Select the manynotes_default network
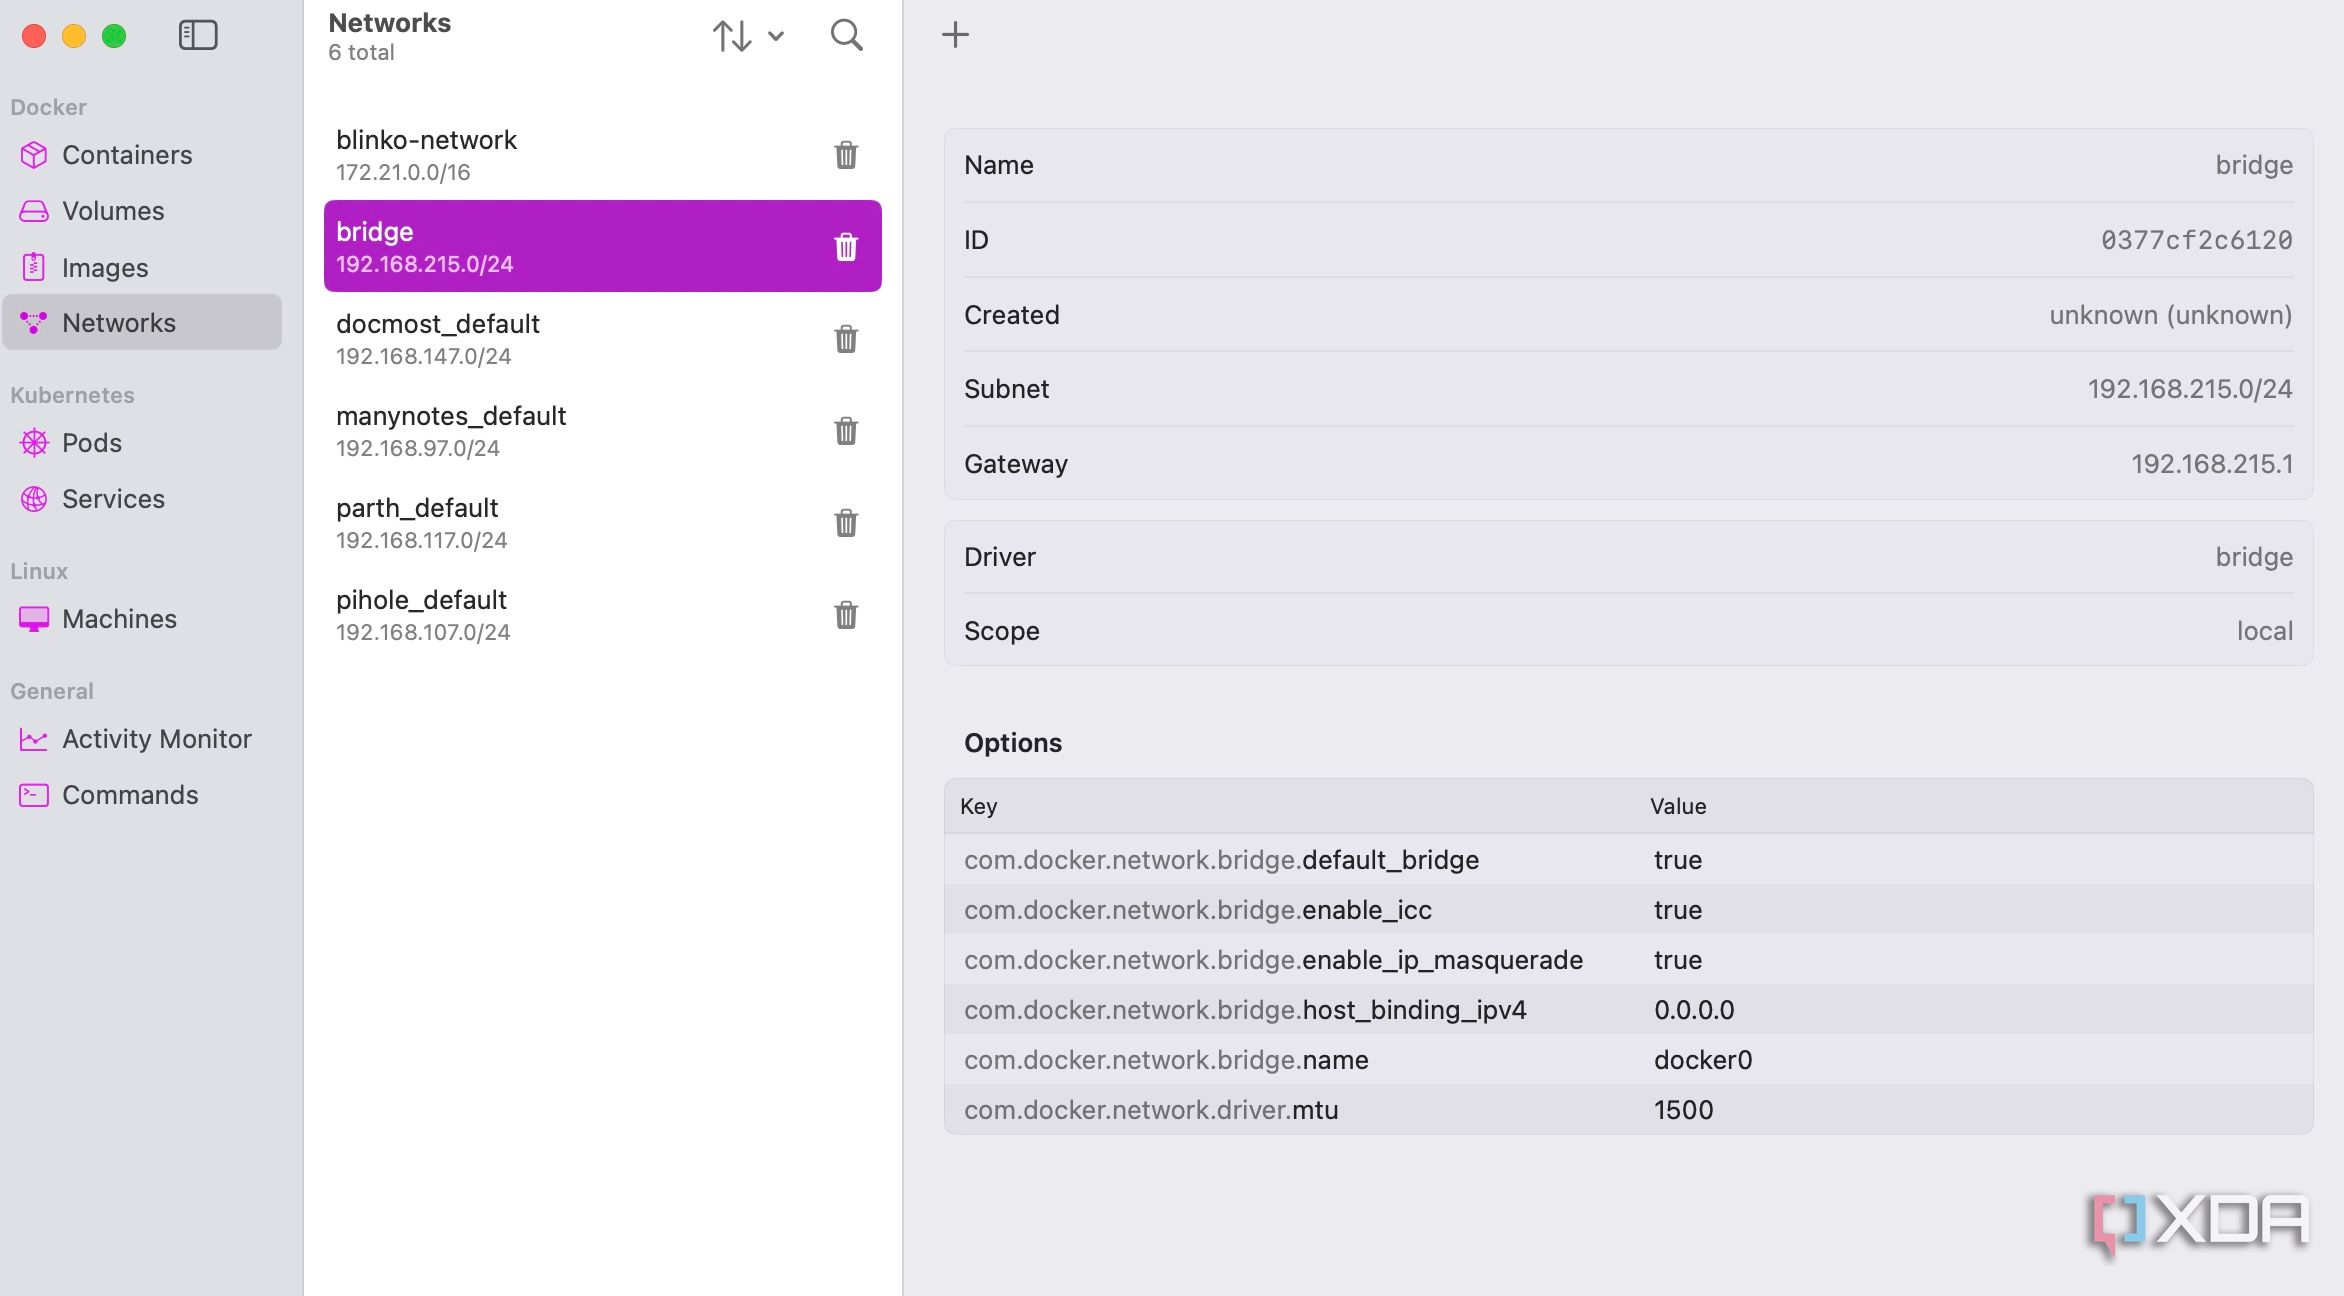Image resolution: width=2344 pixels, height=1296 pixels. coord(602,431)
